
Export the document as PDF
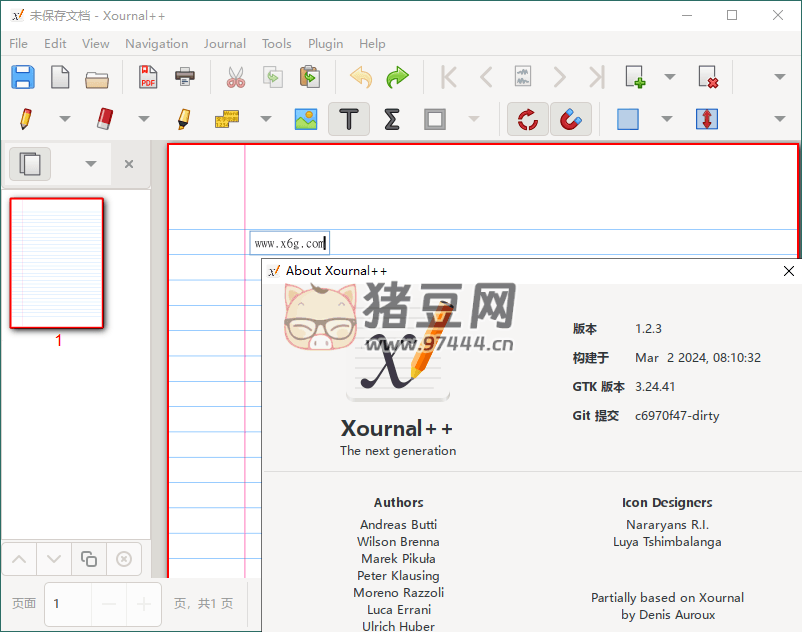[x=148, y=77]
